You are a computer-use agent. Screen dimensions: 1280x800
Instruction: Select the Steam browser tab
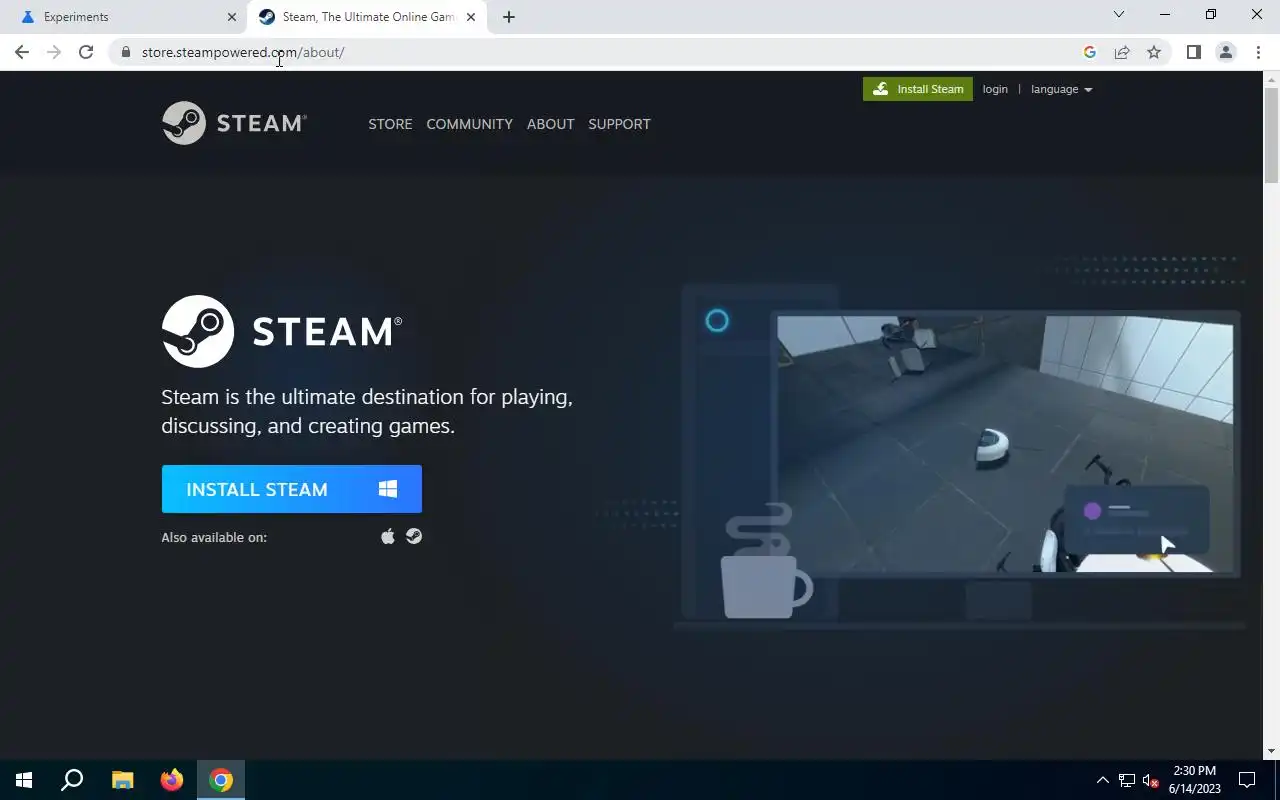click(366, 17)
